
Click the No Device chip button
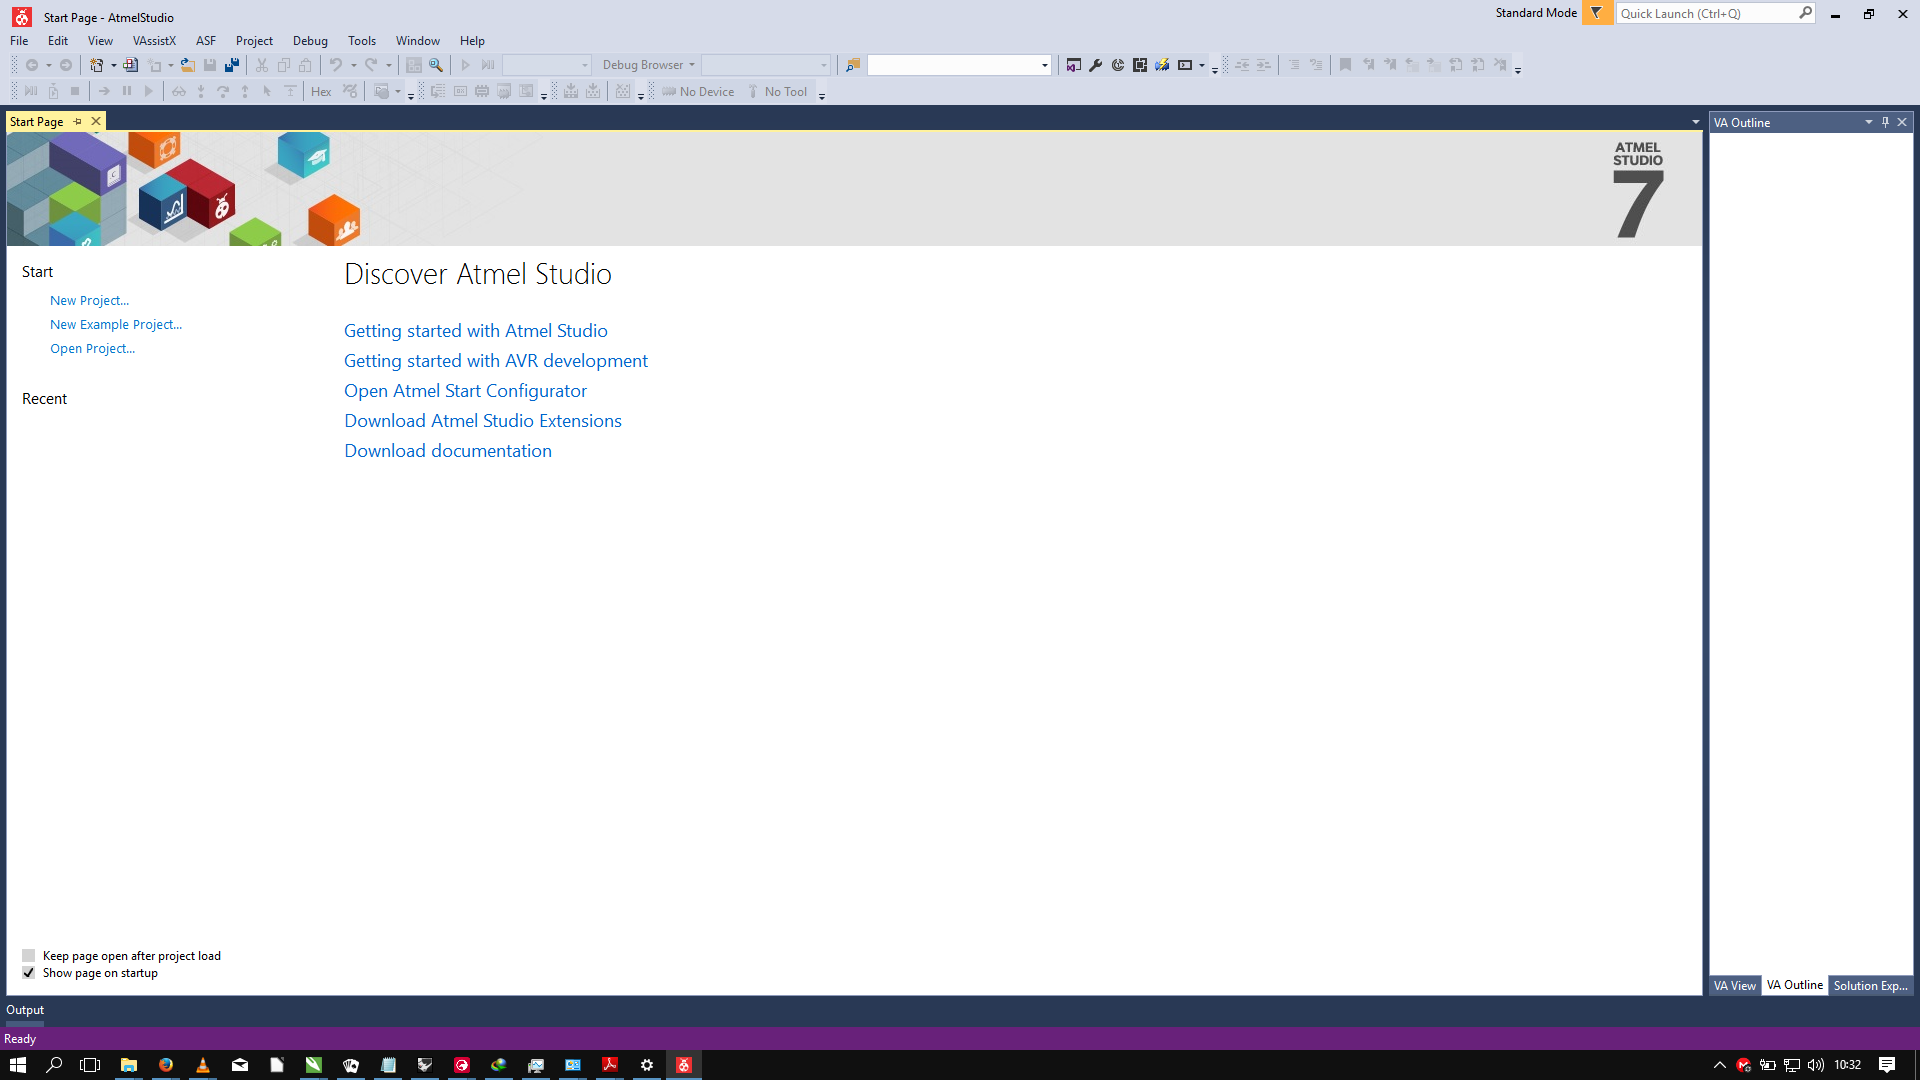[x=698, y=92]
